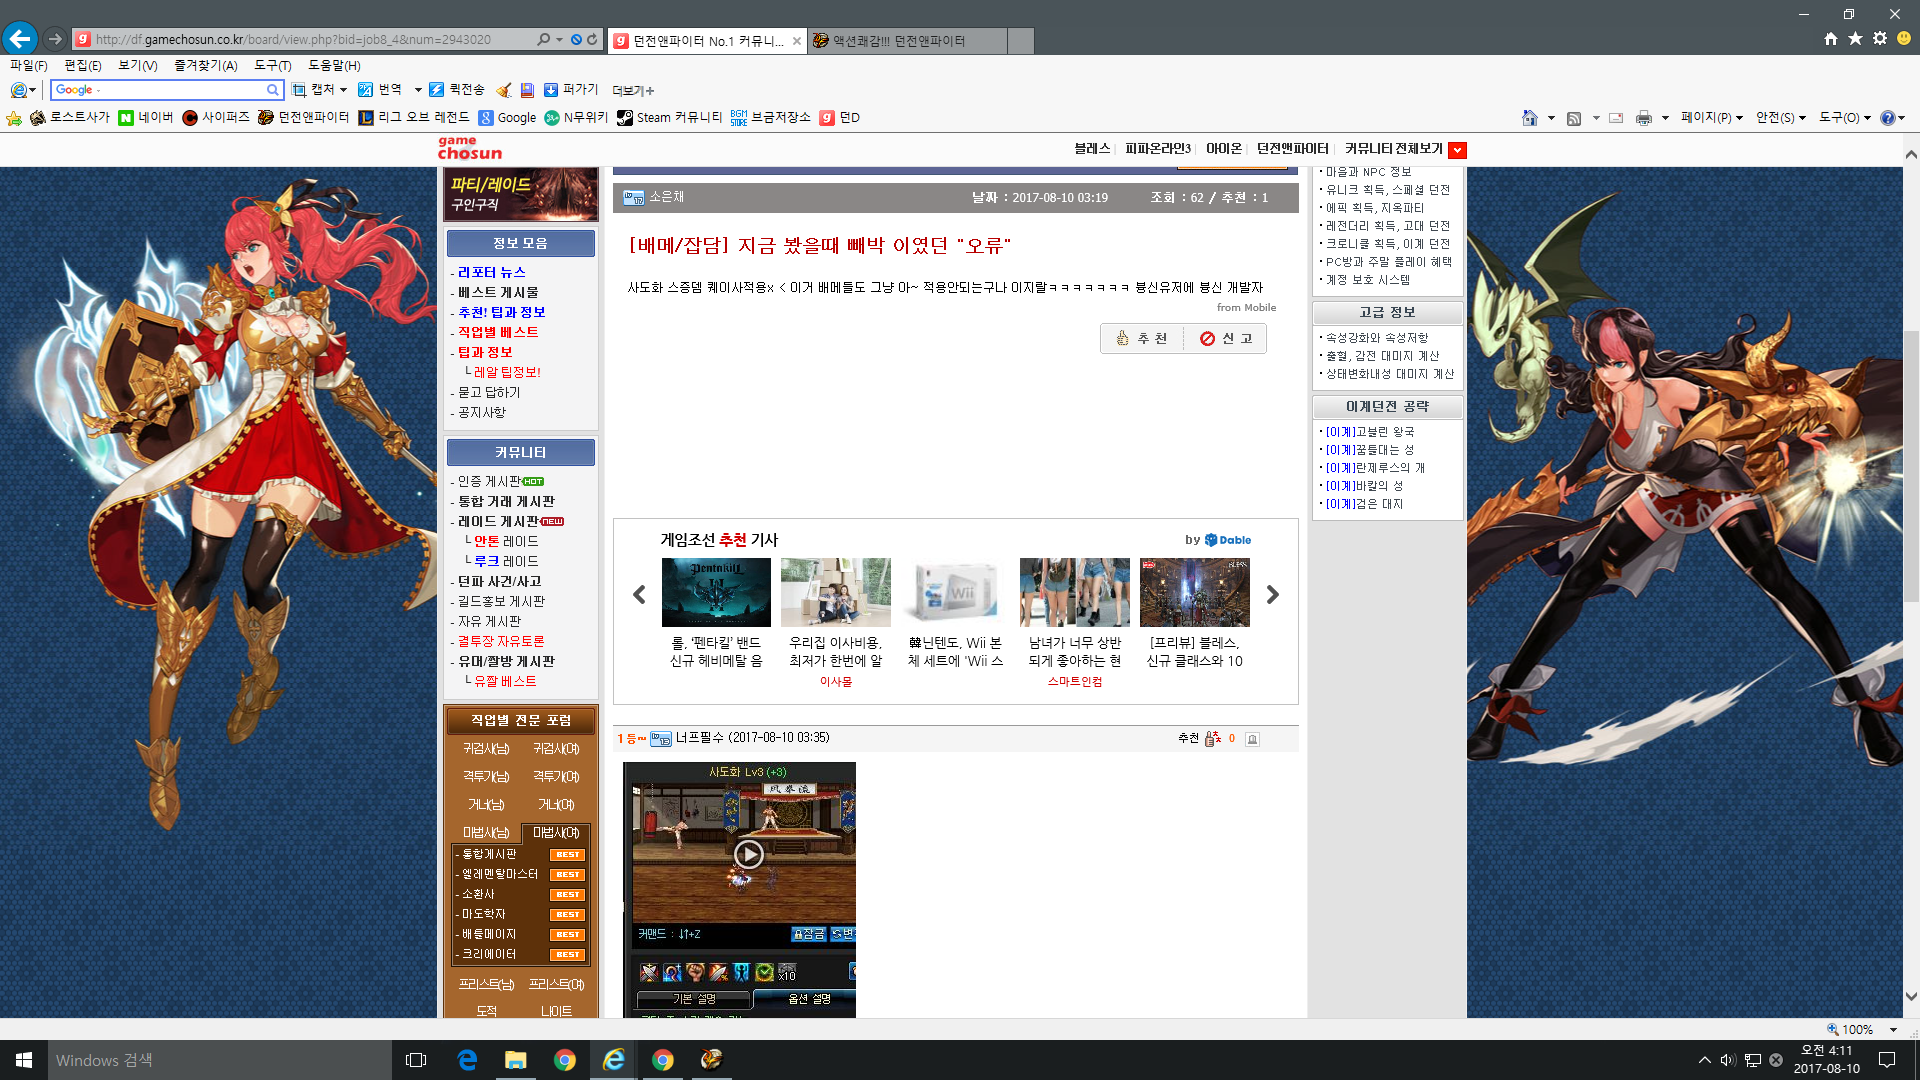Screen dimensions: 1920x1080
Task: Open the 안톤 레이드 link
Action: pos(506,541)
